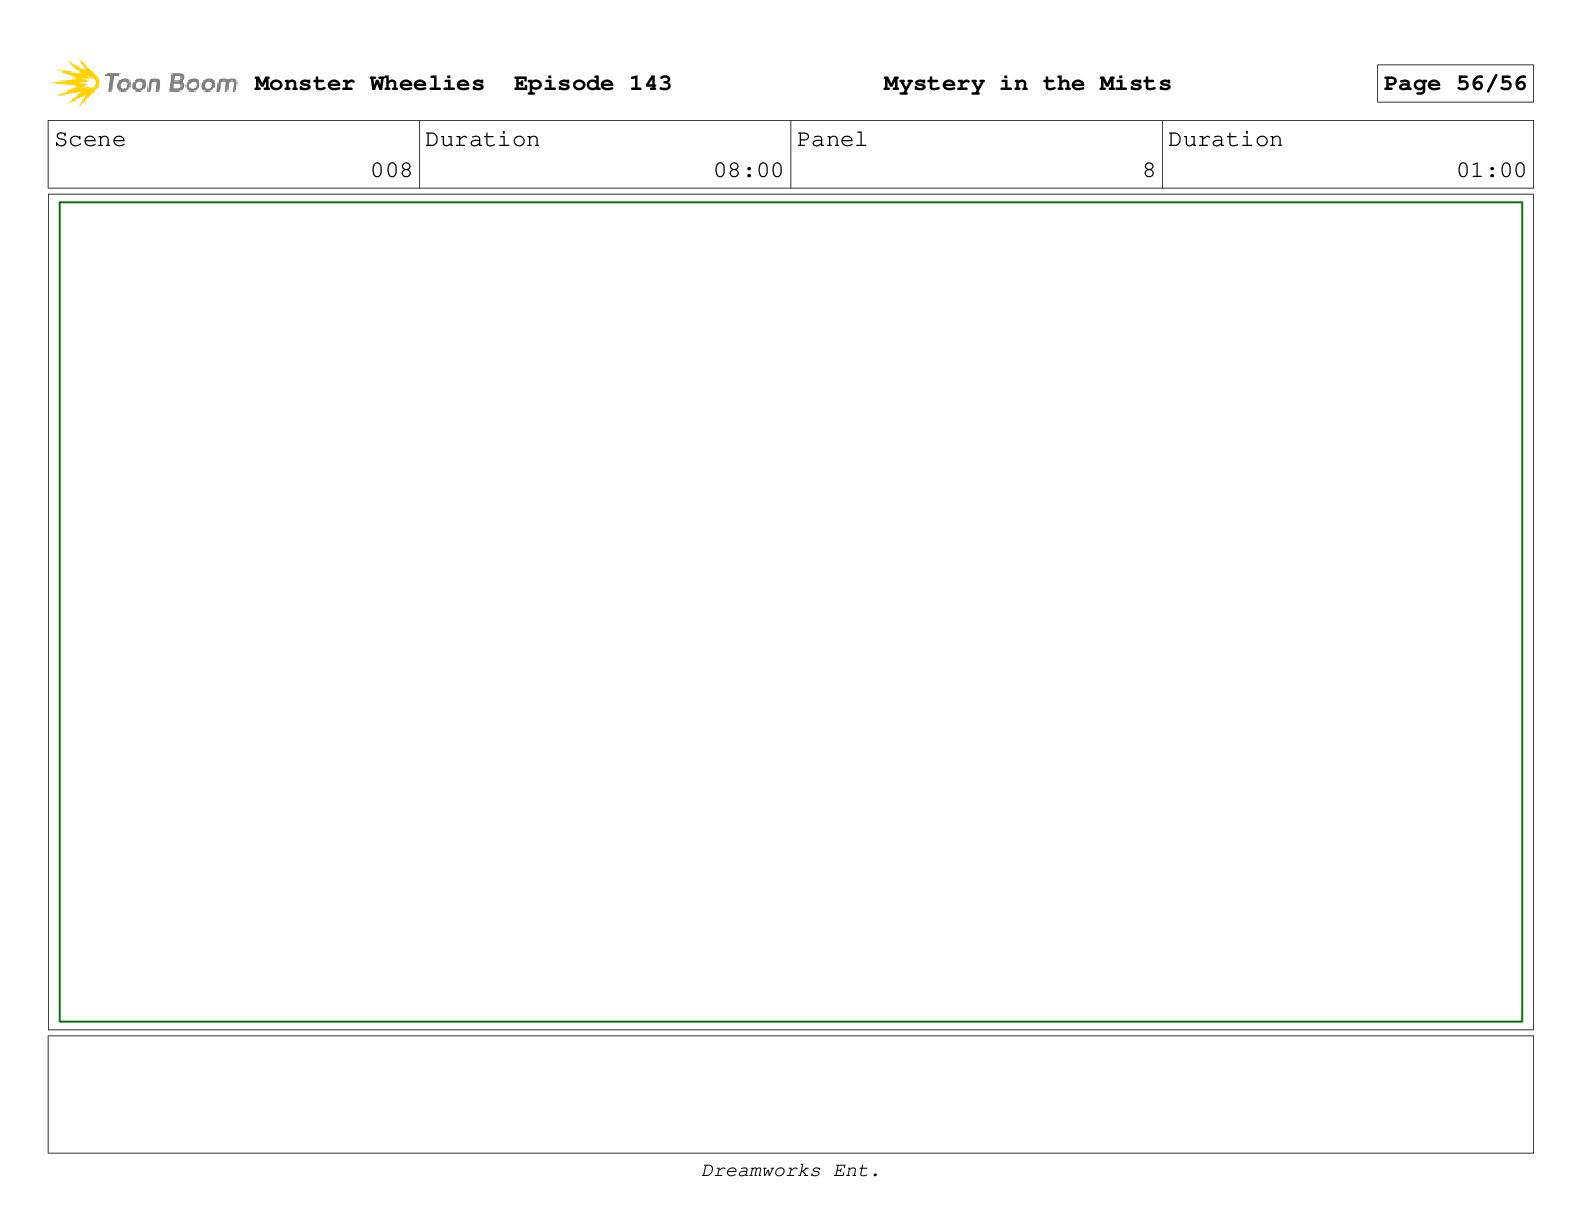Click the 'Monster Wheelies' title text
This screenshot has width=1582, height=1225.
click(x=369, y=84)
